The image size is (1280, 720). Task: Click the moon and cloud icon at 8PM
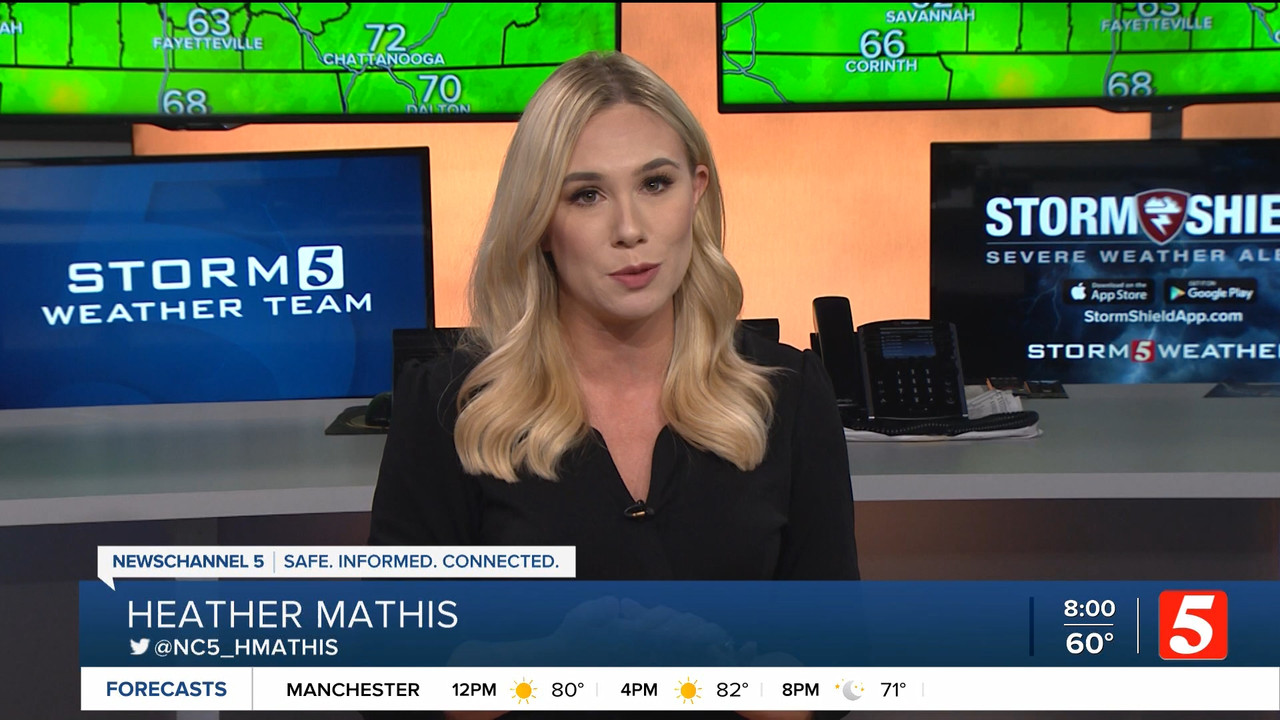pyautogui.click(x=850, y=690)
